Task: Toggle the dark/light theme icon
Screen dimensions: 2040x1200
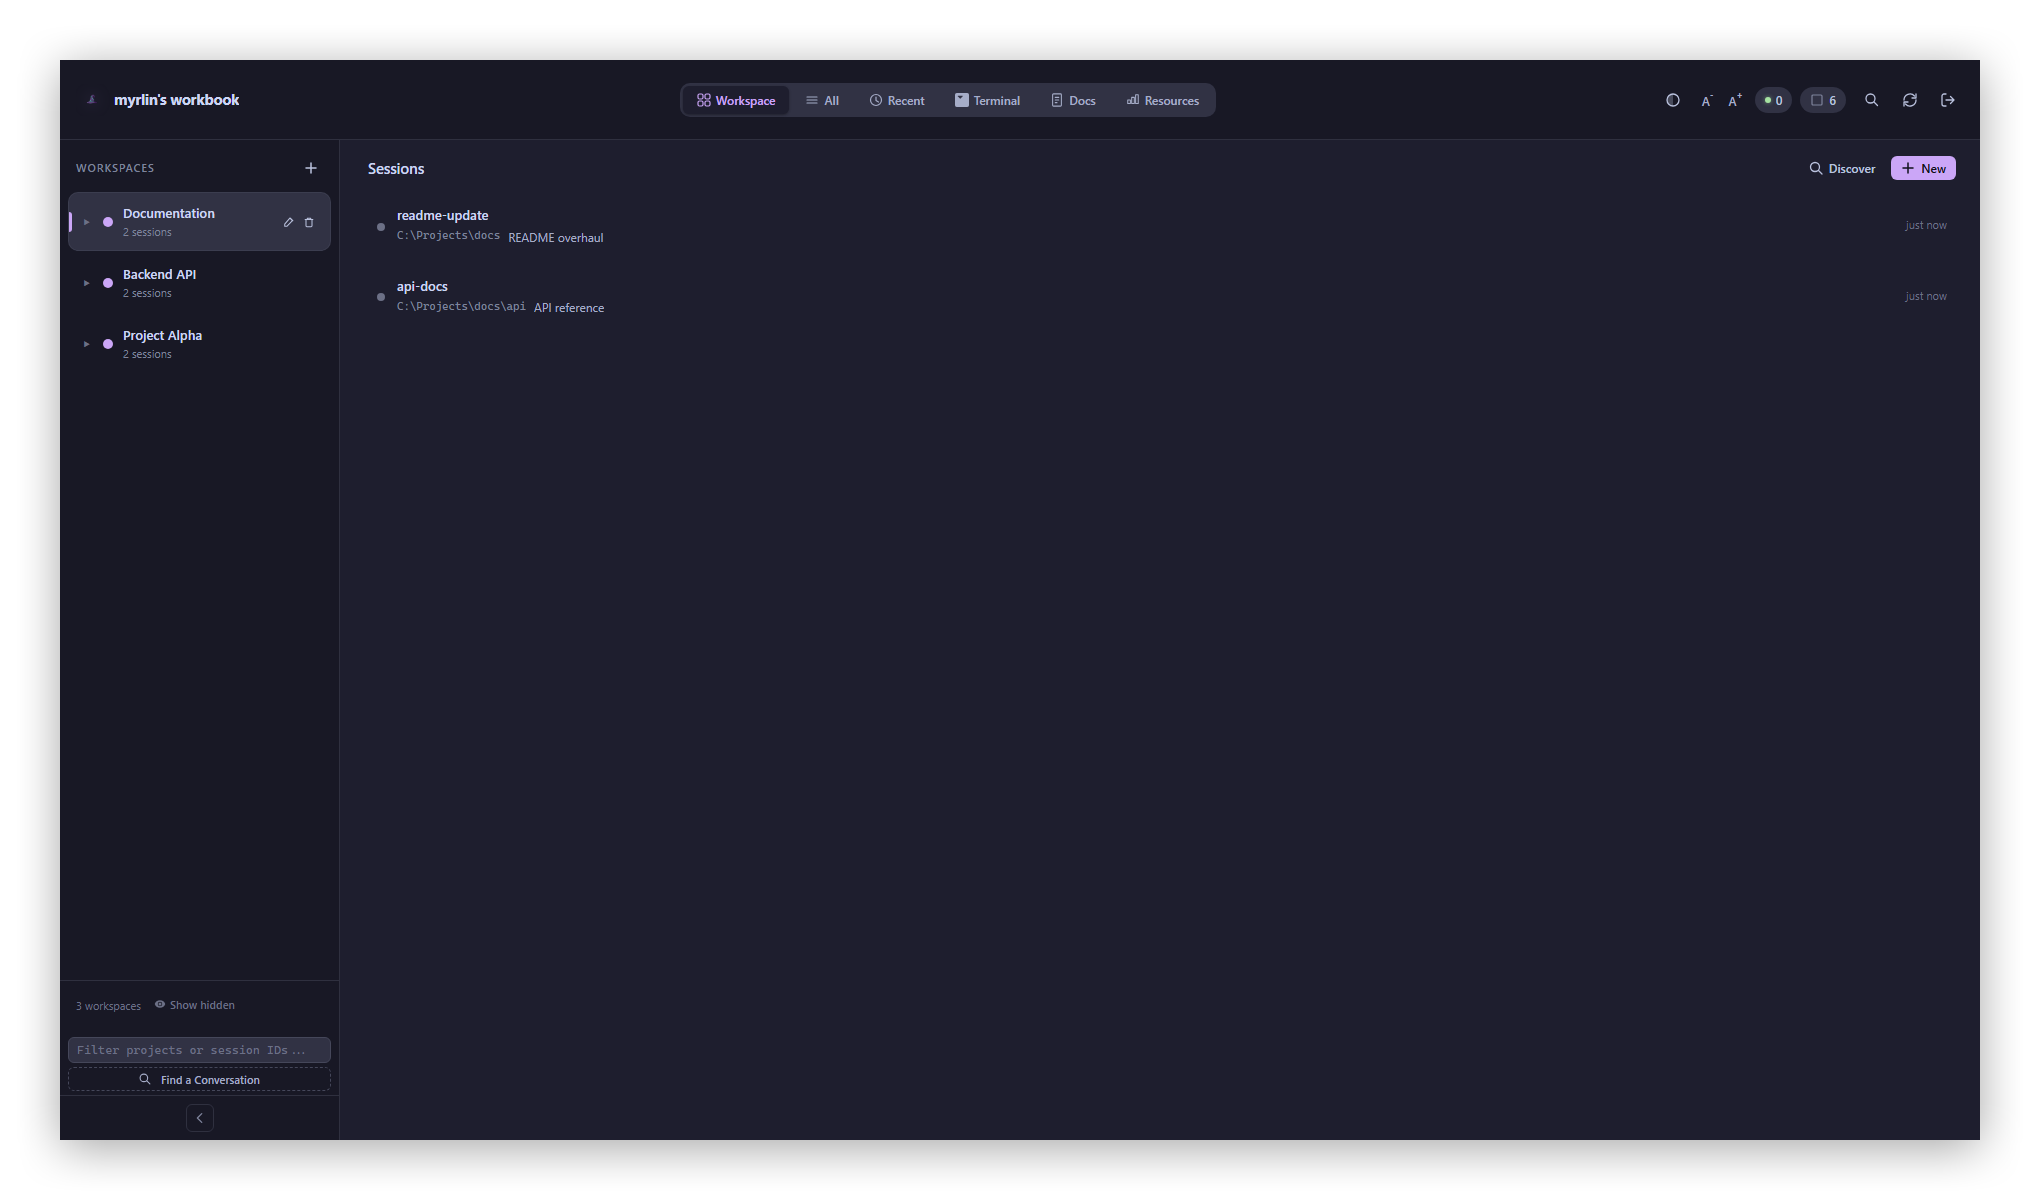Action: (x=1672, y=100)
